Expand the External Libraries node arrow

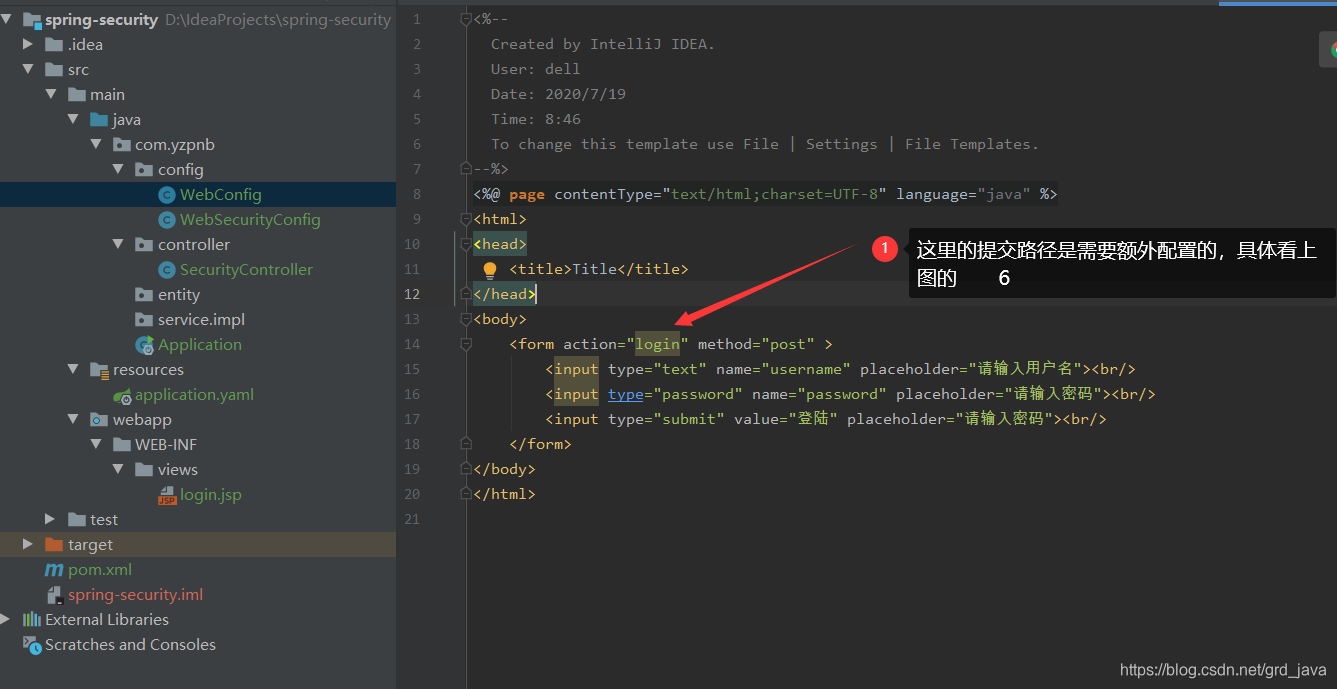click(7, 619)
